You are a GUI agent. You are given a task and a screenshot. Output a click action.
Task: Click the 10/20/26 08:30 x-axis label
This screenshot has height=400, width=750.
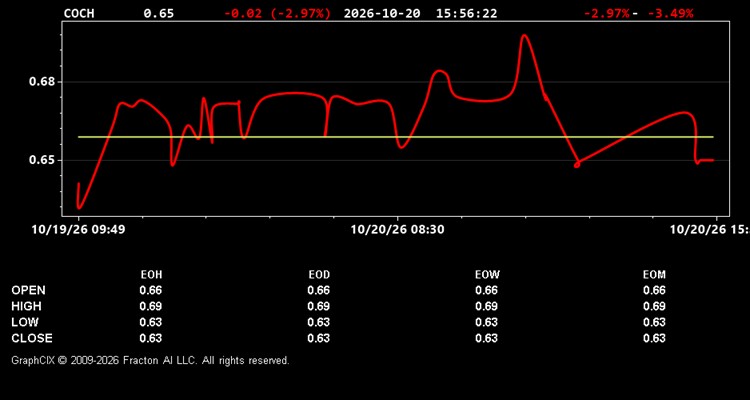coord(397,230)
